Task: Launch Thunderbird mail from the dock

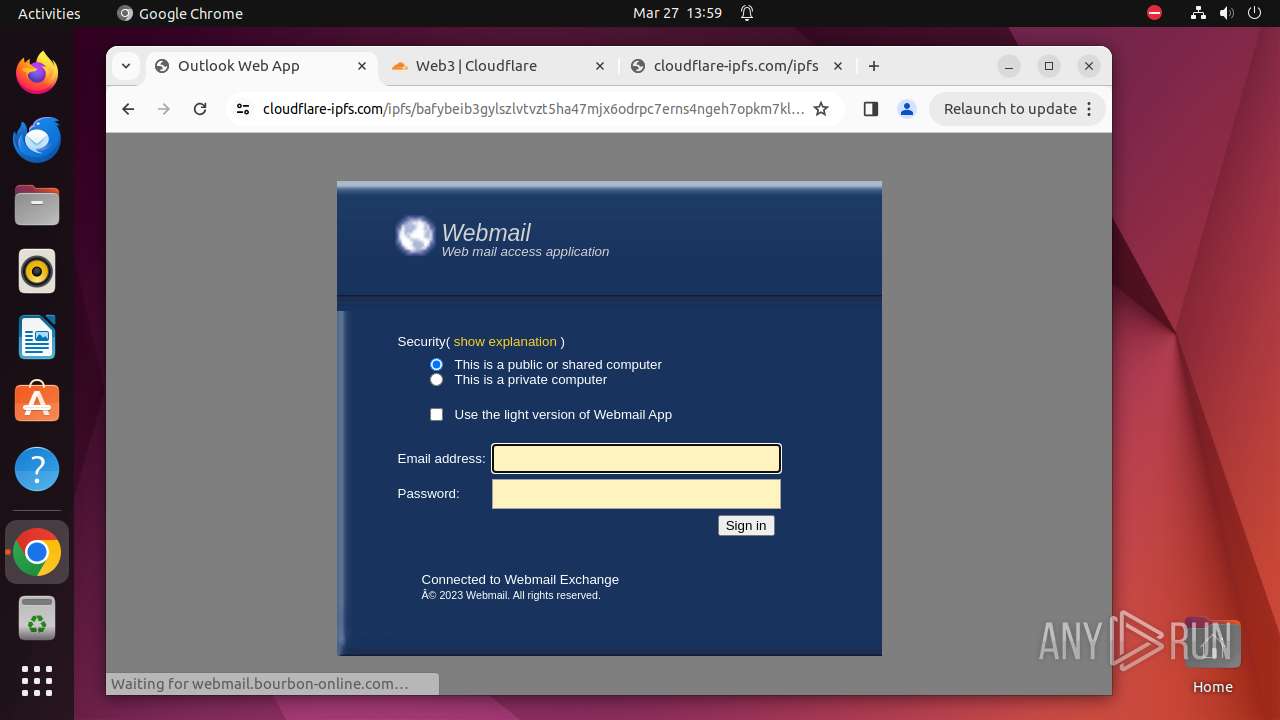Action: pyautogui.click(x=37, y=139)
